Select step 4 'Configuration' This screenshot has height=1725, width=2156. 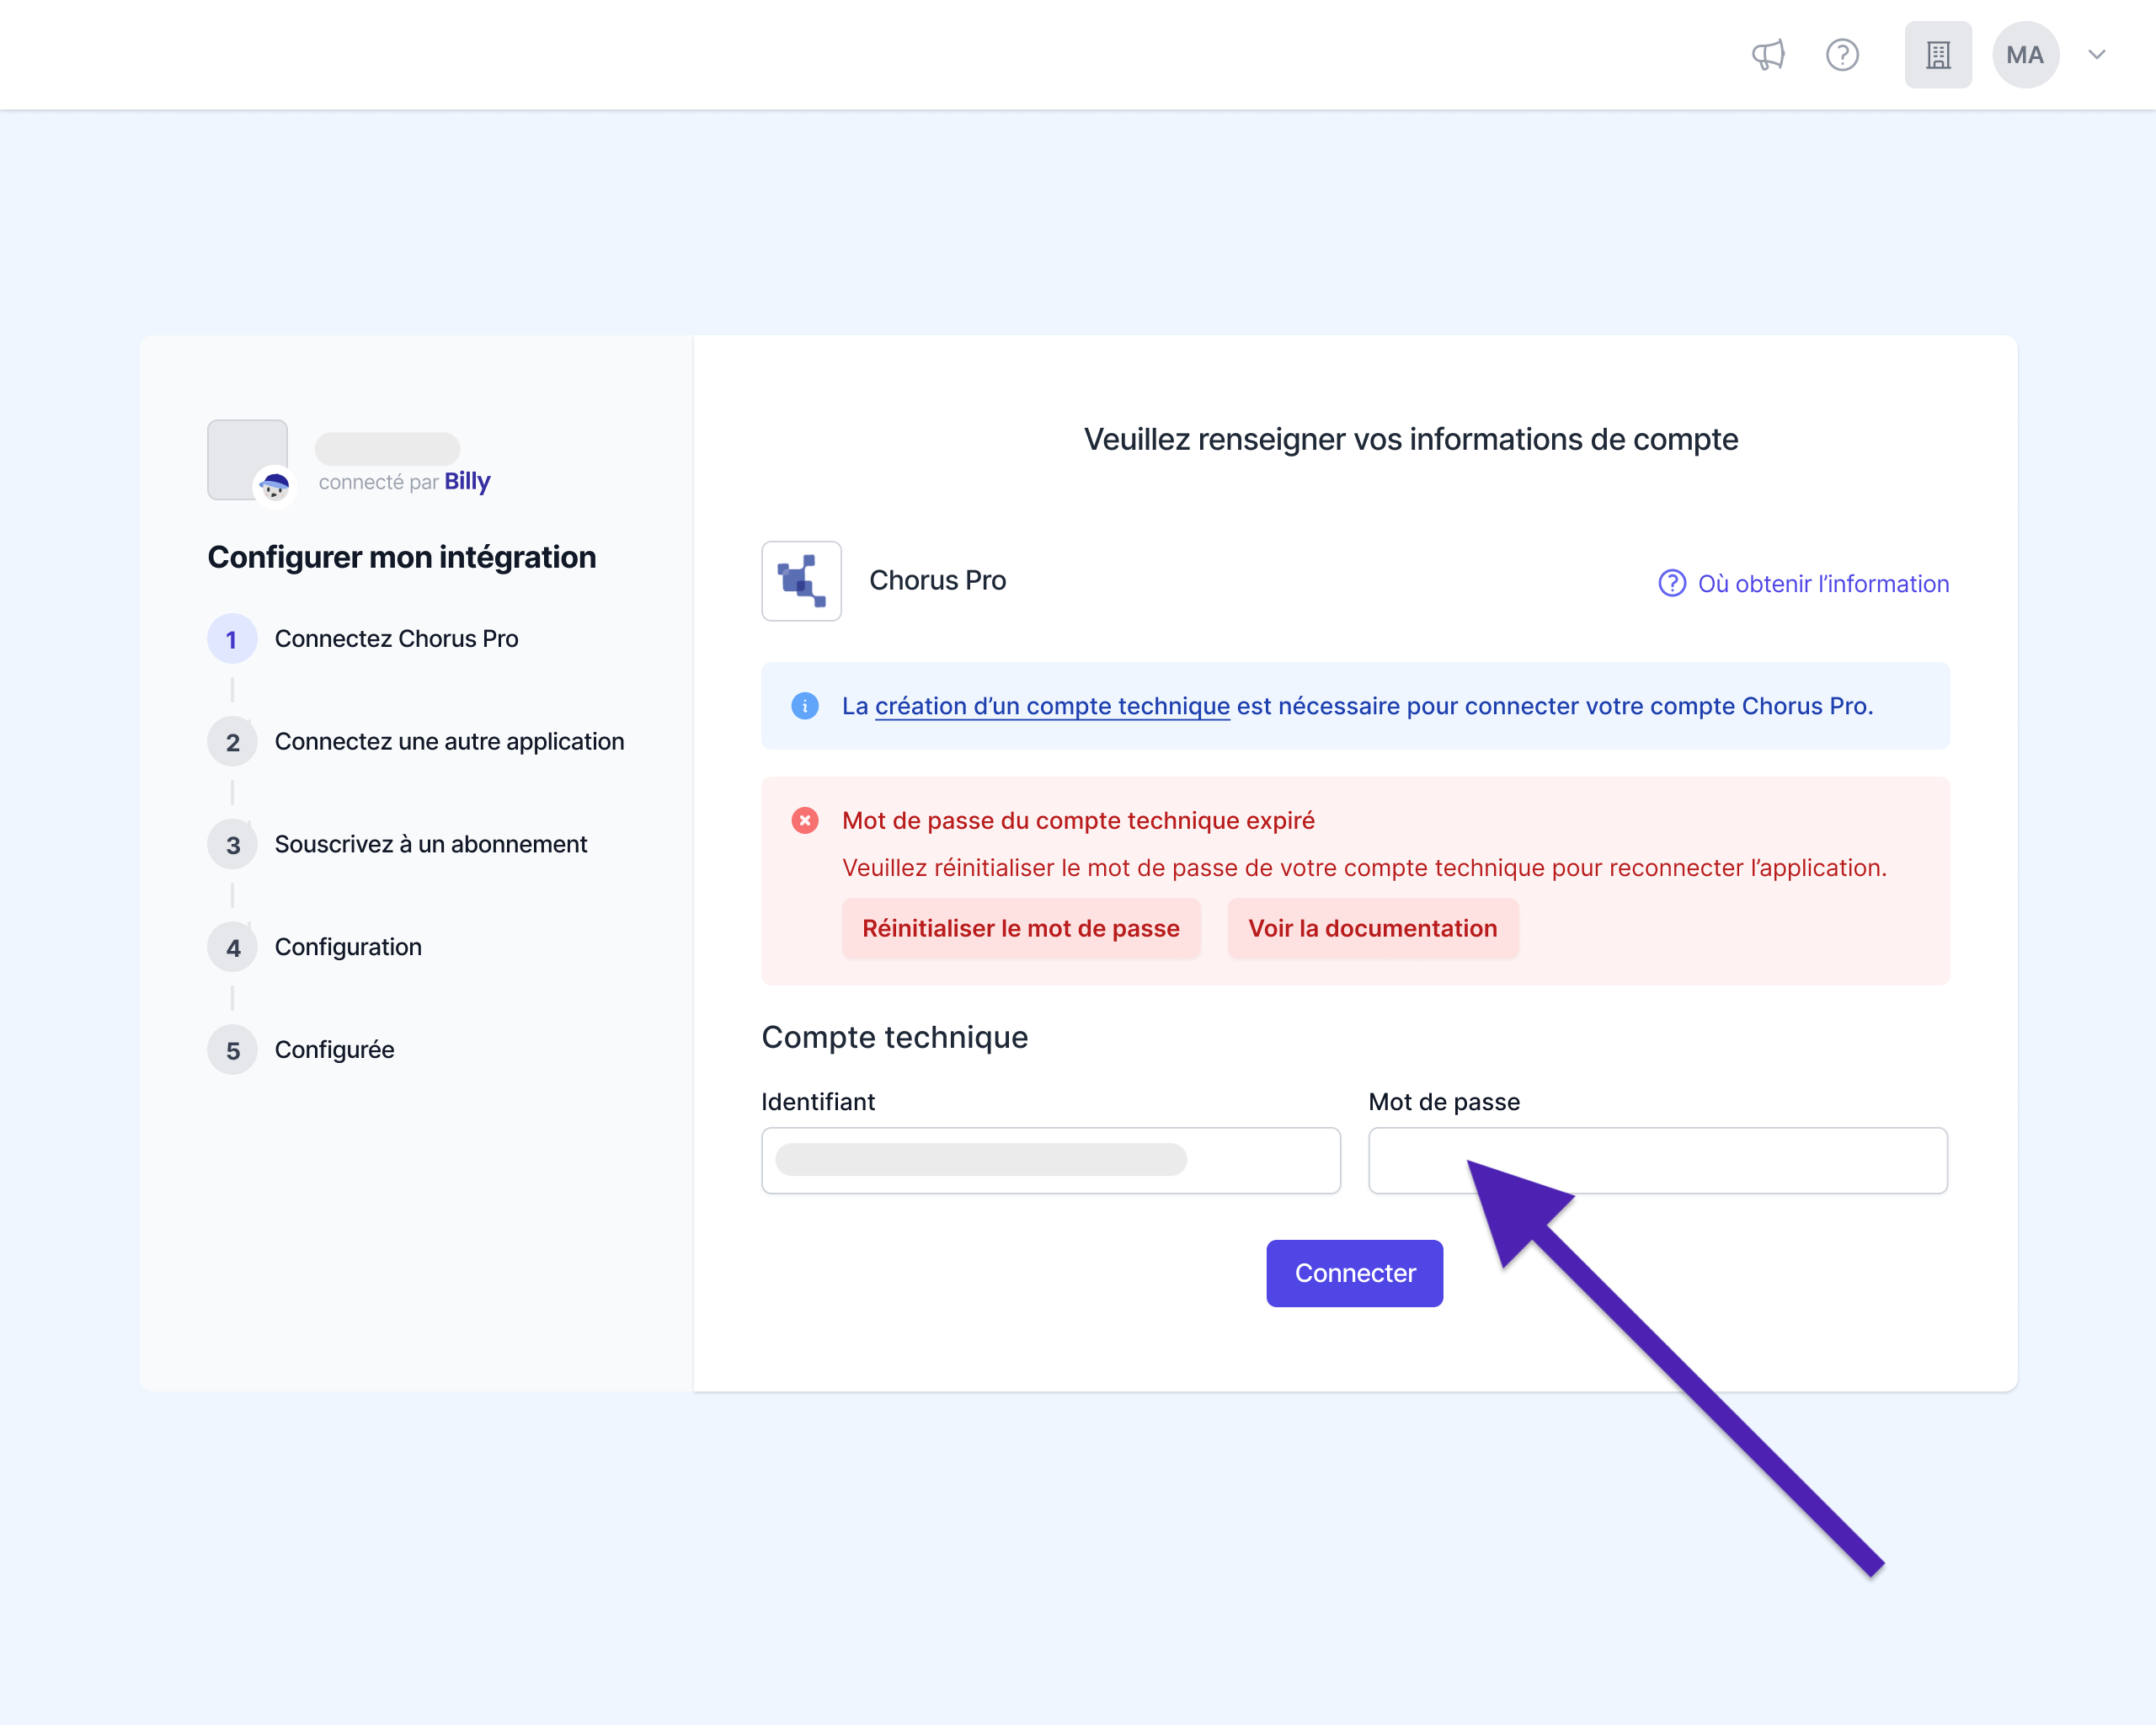[x=315, y=947]
